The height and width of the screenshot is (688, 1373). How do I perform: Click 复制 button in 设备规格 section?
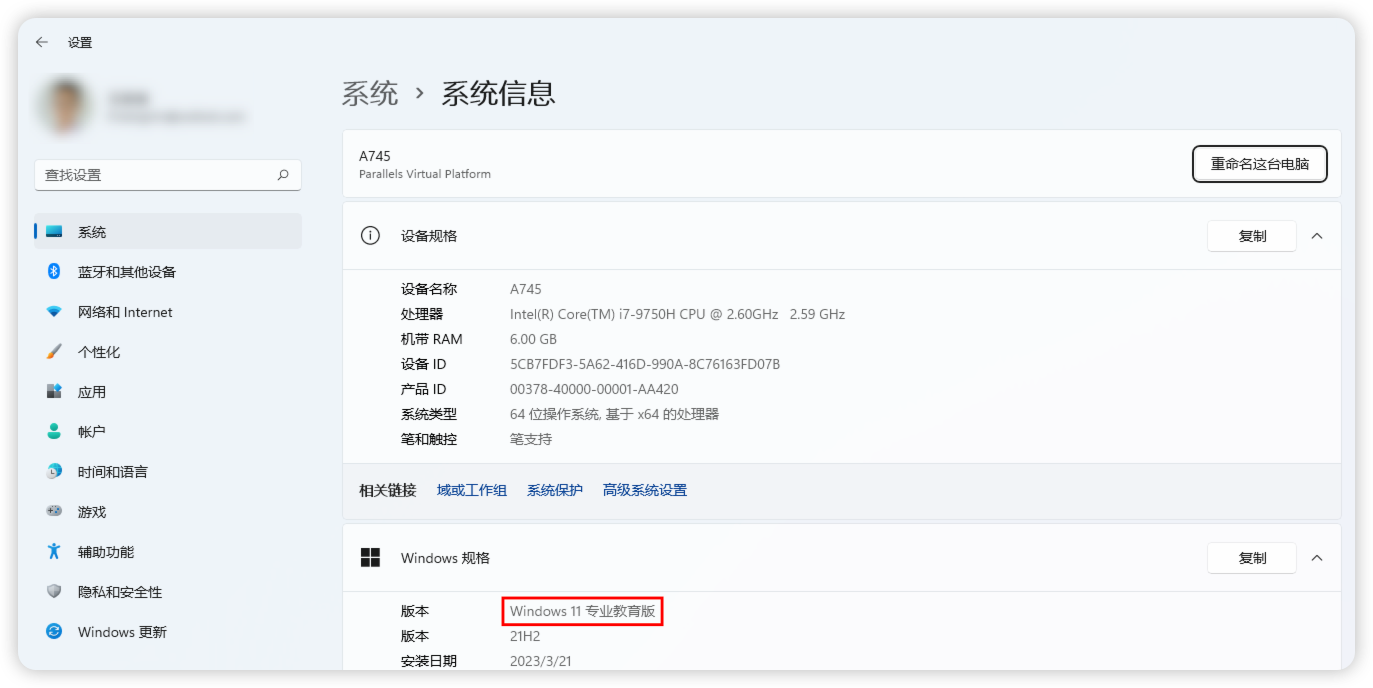click(x=1252, y=236)
